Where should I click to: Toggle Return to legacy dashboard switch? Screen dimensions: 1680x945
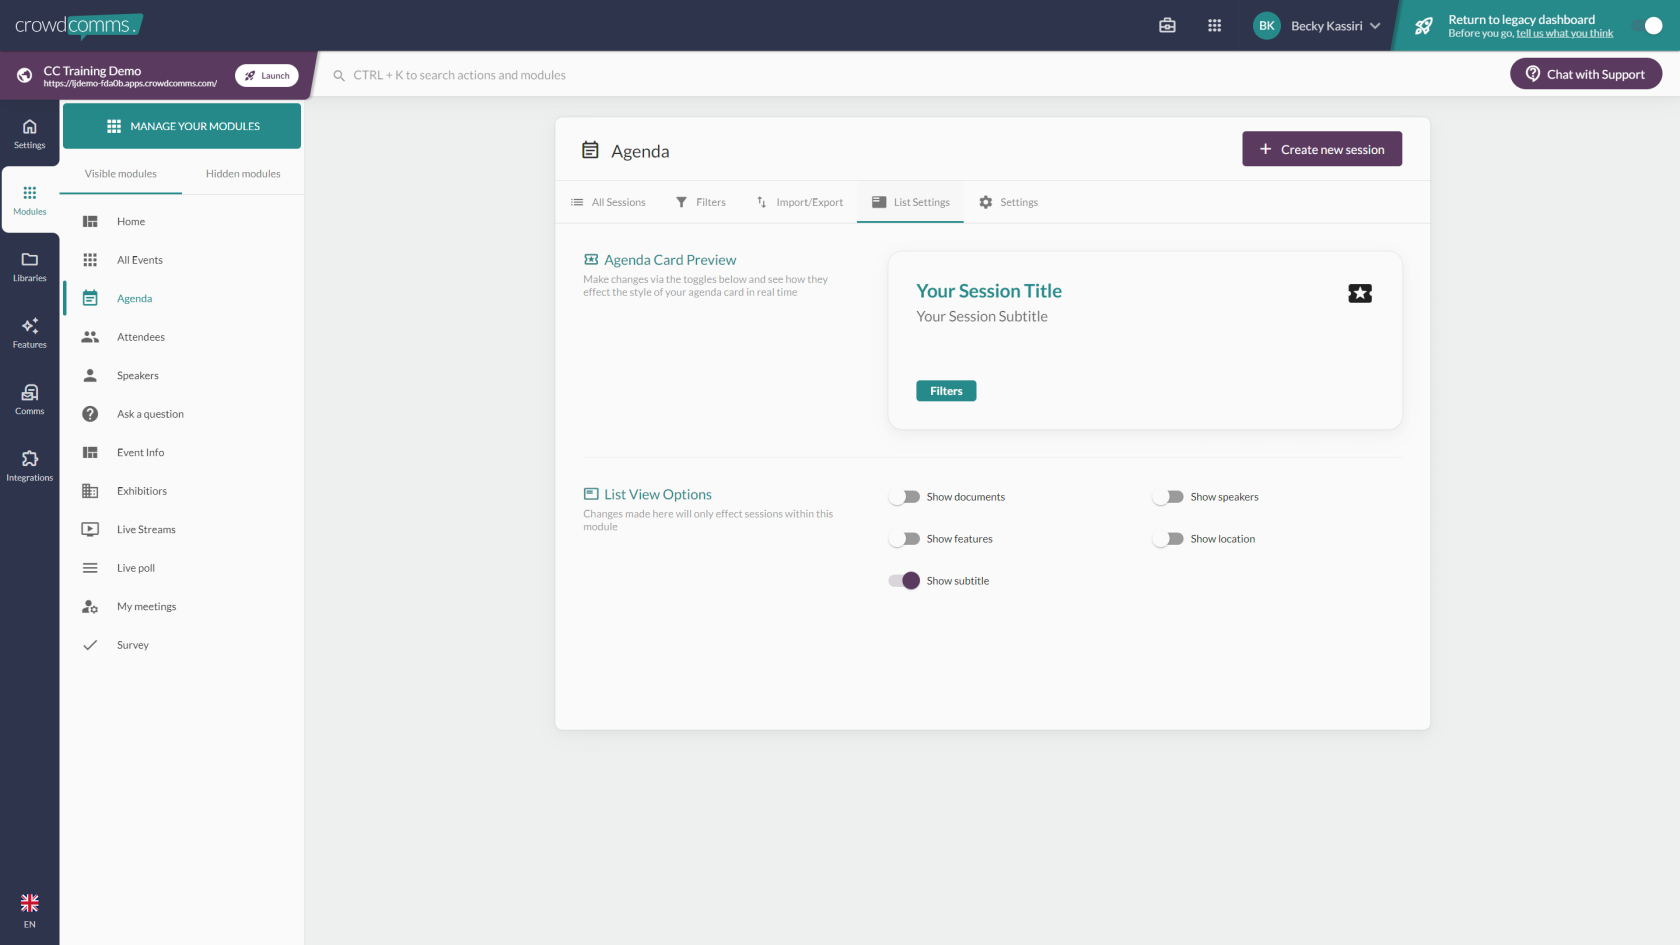[x=1647, y=26]
